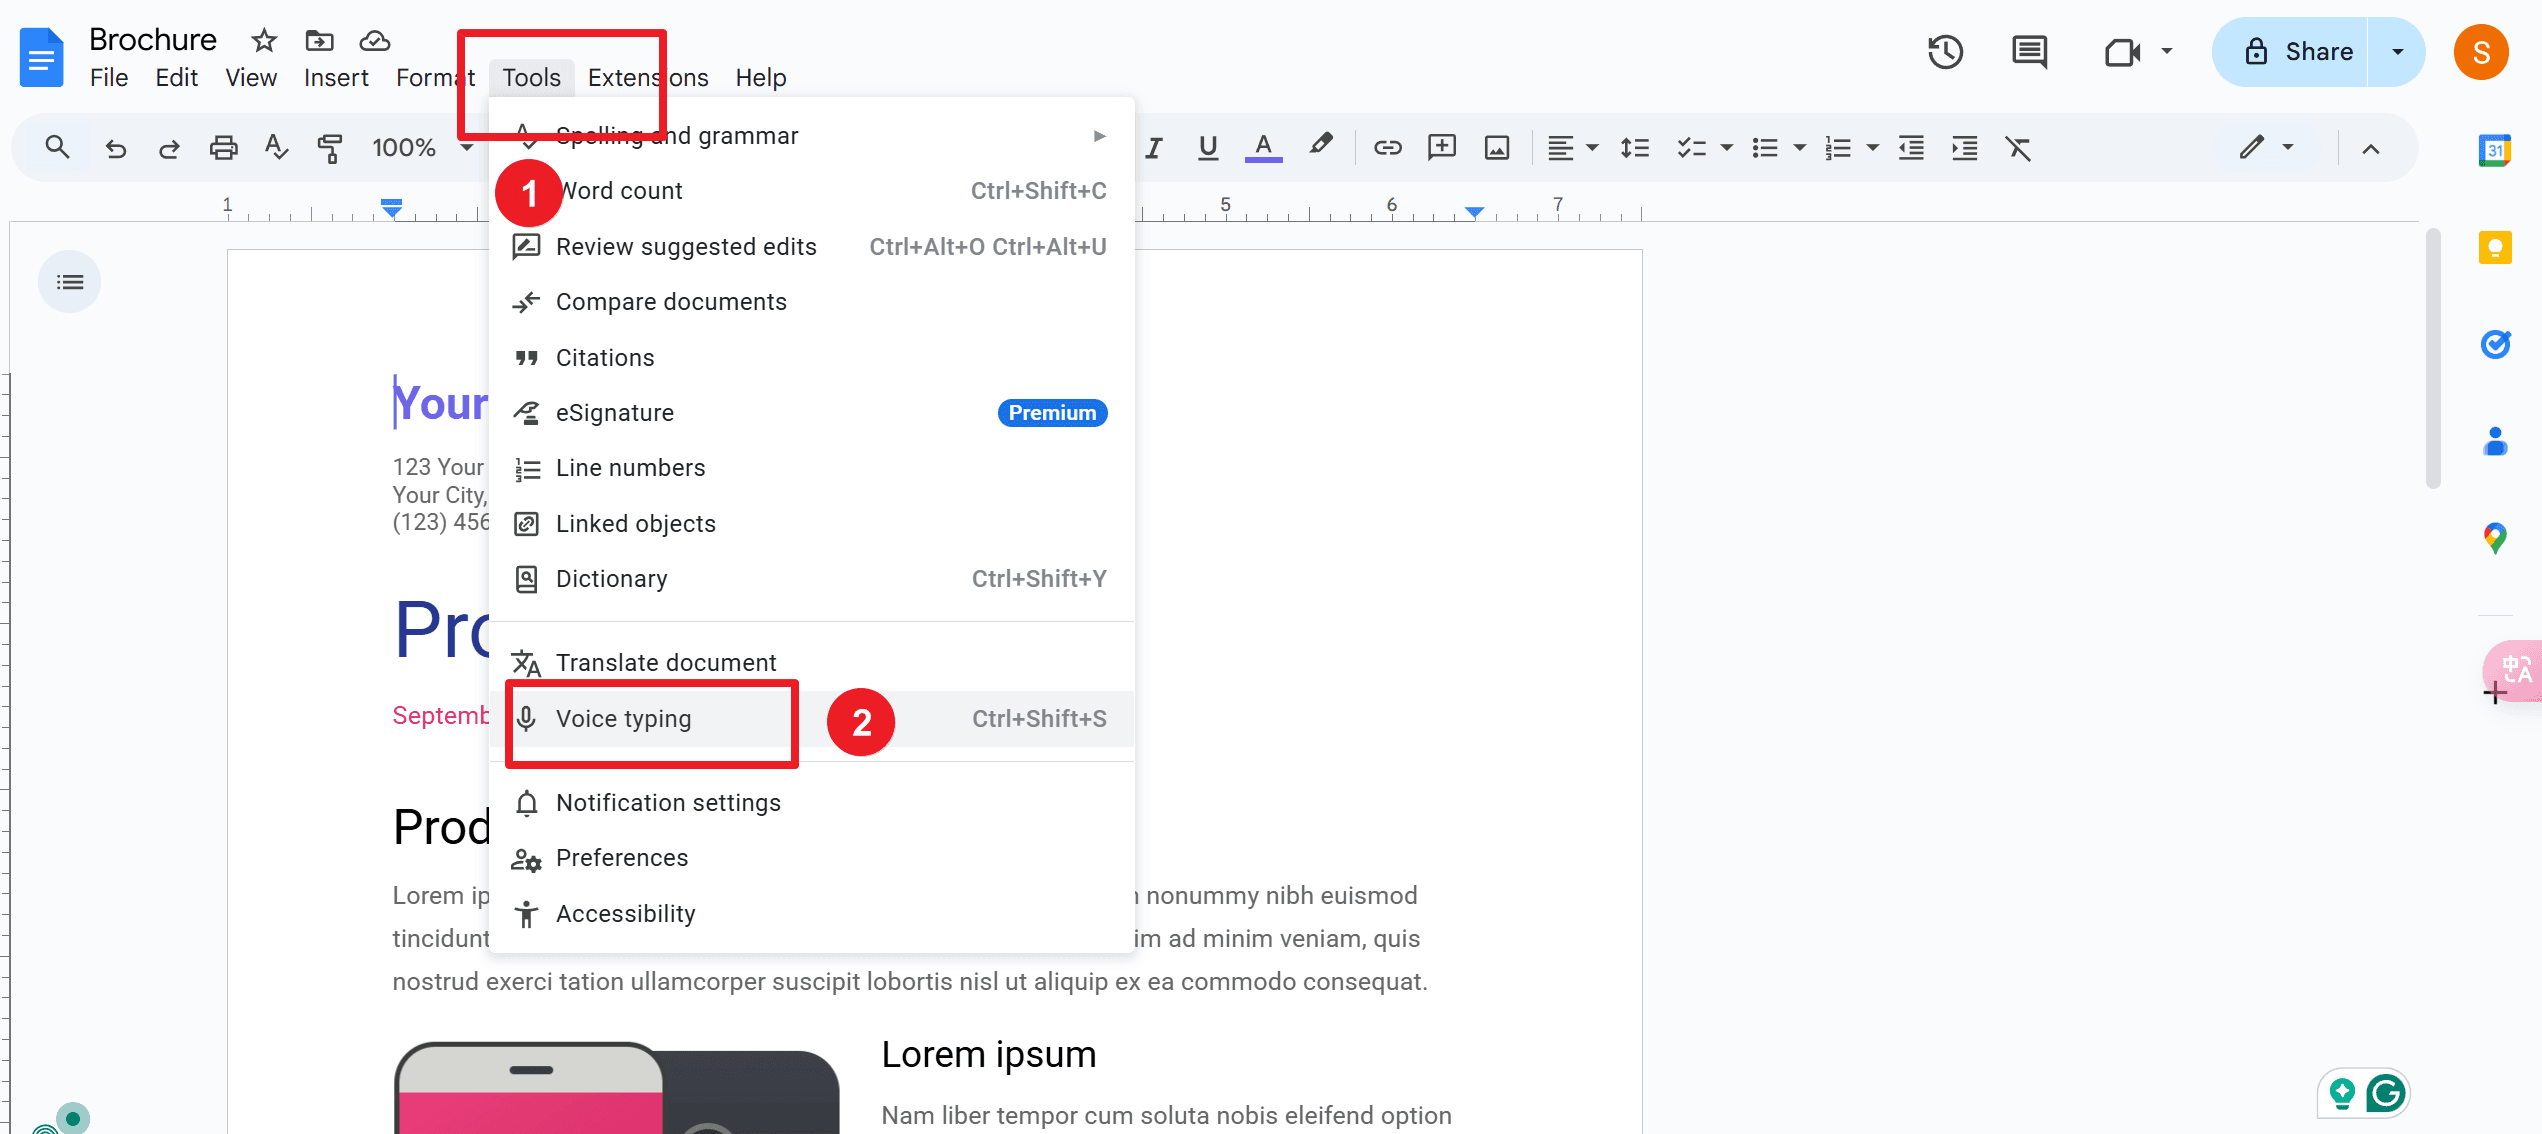
Task: Start a Google Meet call from the toolbar
Action: pos(2120,51)
